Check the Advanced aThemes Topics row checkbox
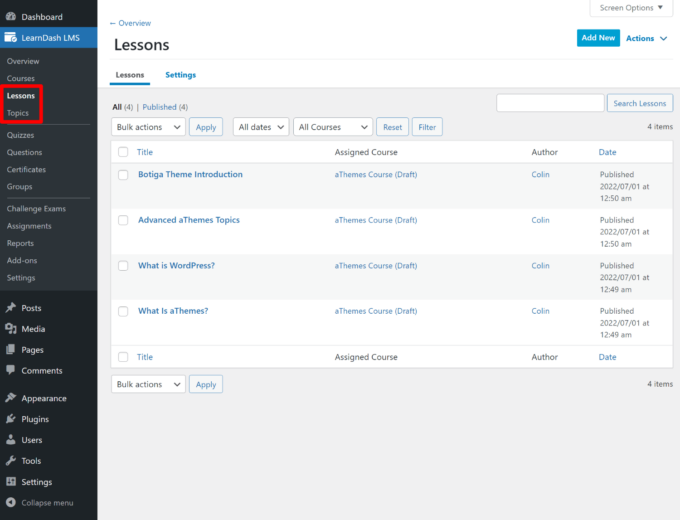 (123, 220)
